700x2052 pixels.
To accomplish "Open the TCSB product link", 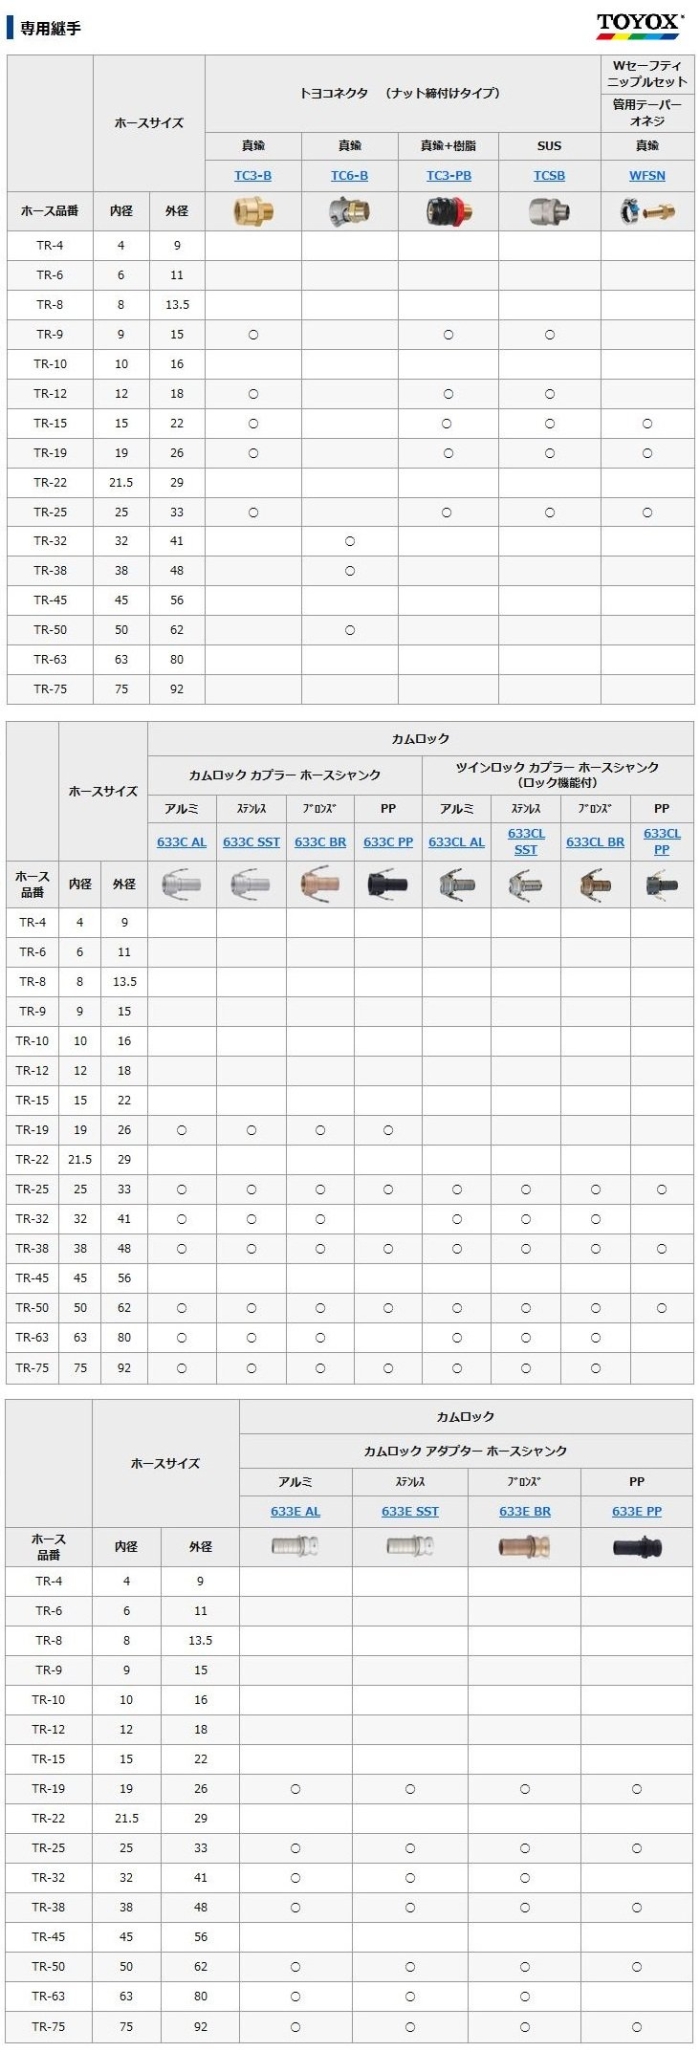I will point(549,176).
